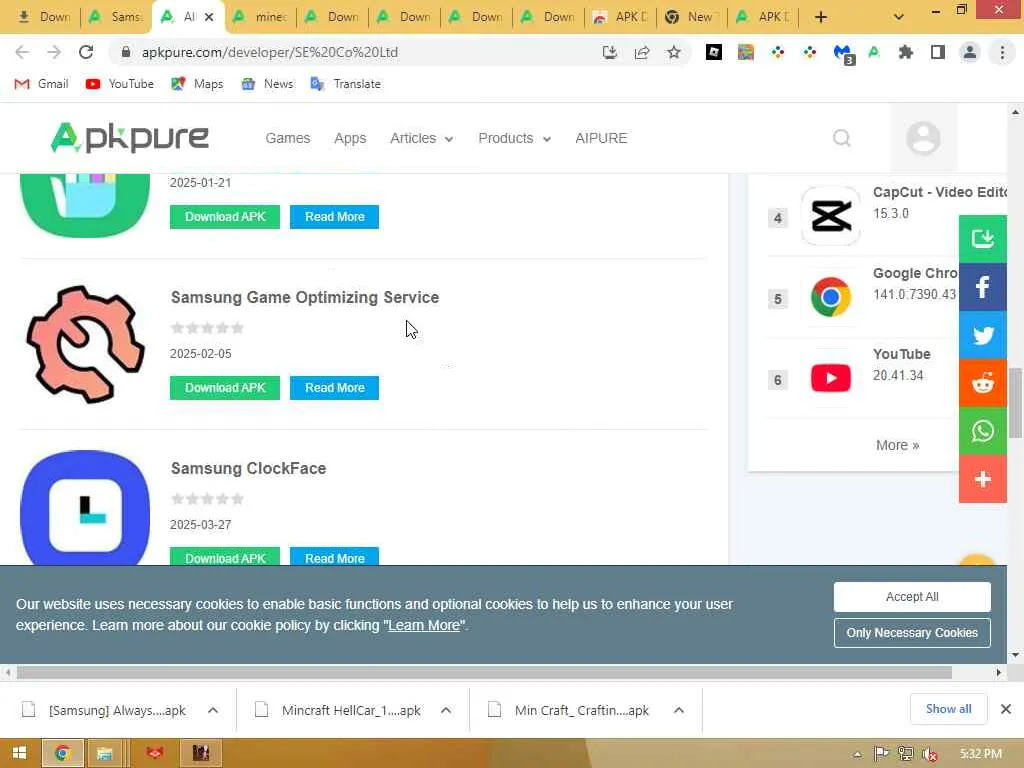1024x768 pixels.
Task: Show all downloads
Action: [948, 709]
